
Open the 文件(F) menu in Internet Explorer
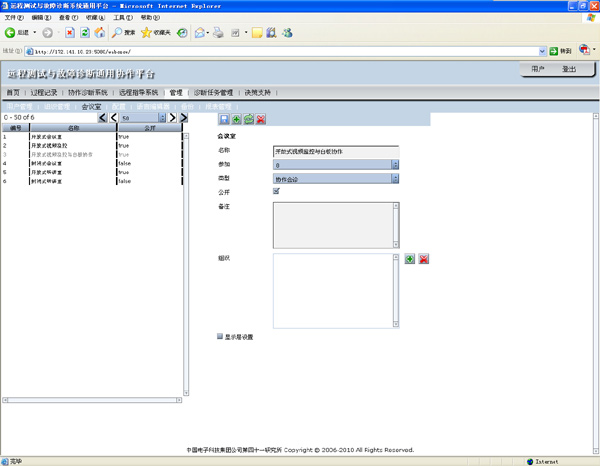click(x=13, y=18)
